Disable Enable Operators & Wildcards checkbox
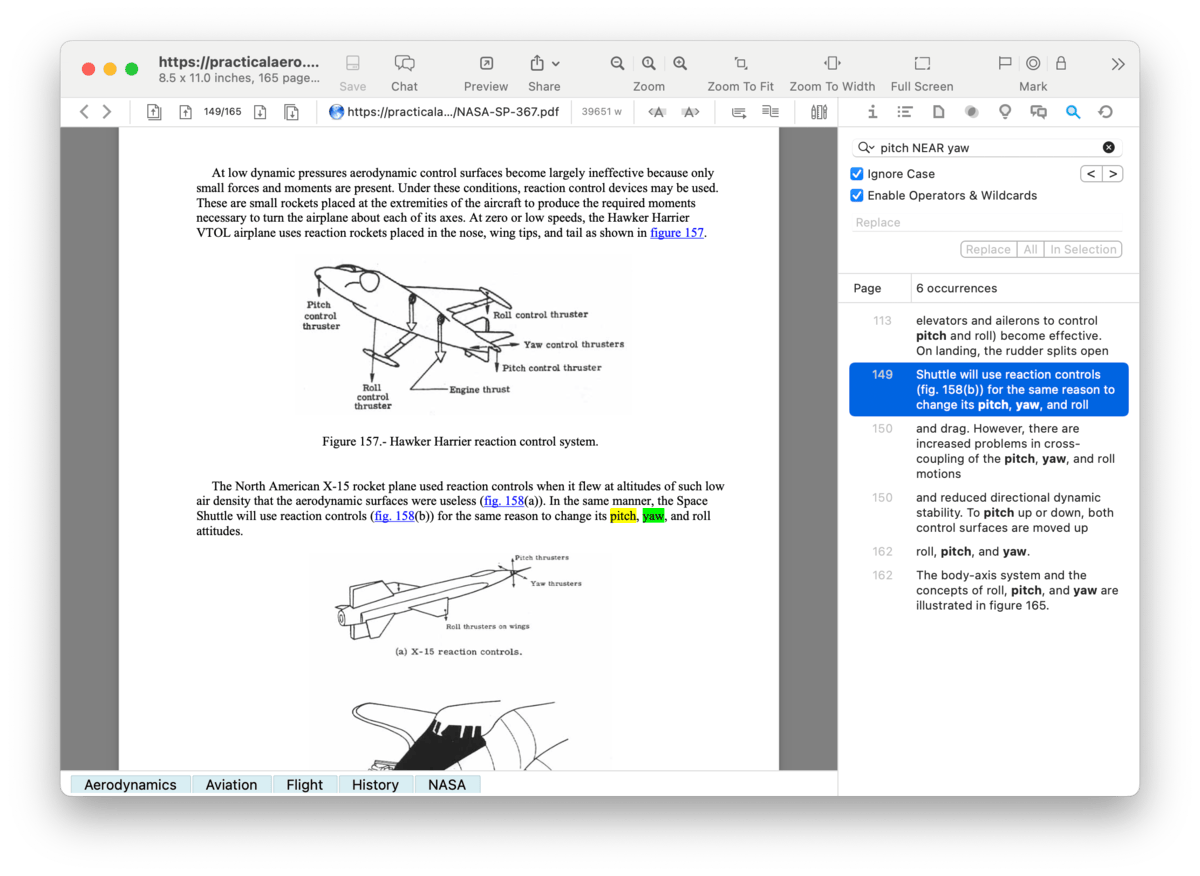 click(x=857, y=196)
